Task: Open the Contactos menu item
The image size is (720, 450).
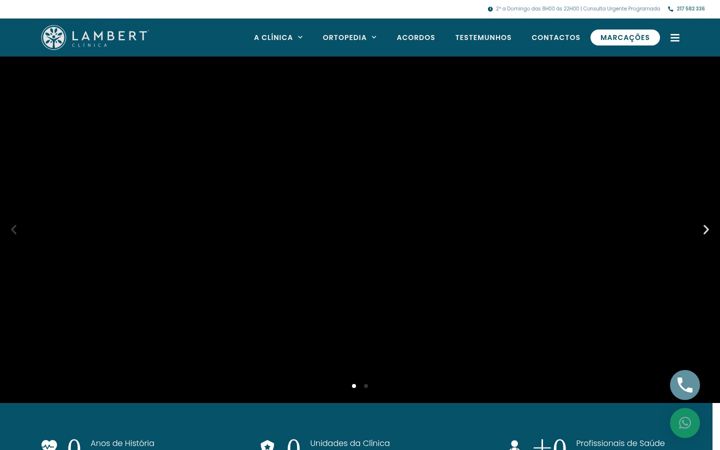Action: coord(556,38)
